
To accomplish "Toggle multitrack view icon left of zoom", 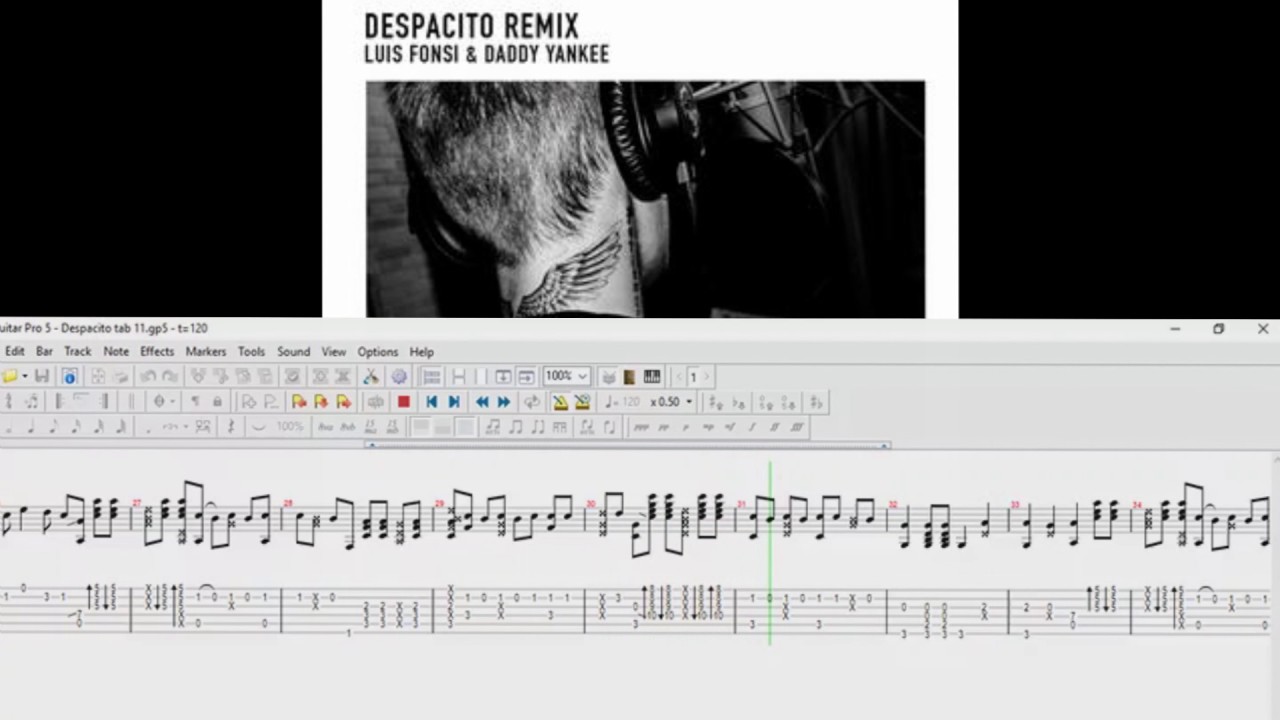I will click(x=433, y=376).
